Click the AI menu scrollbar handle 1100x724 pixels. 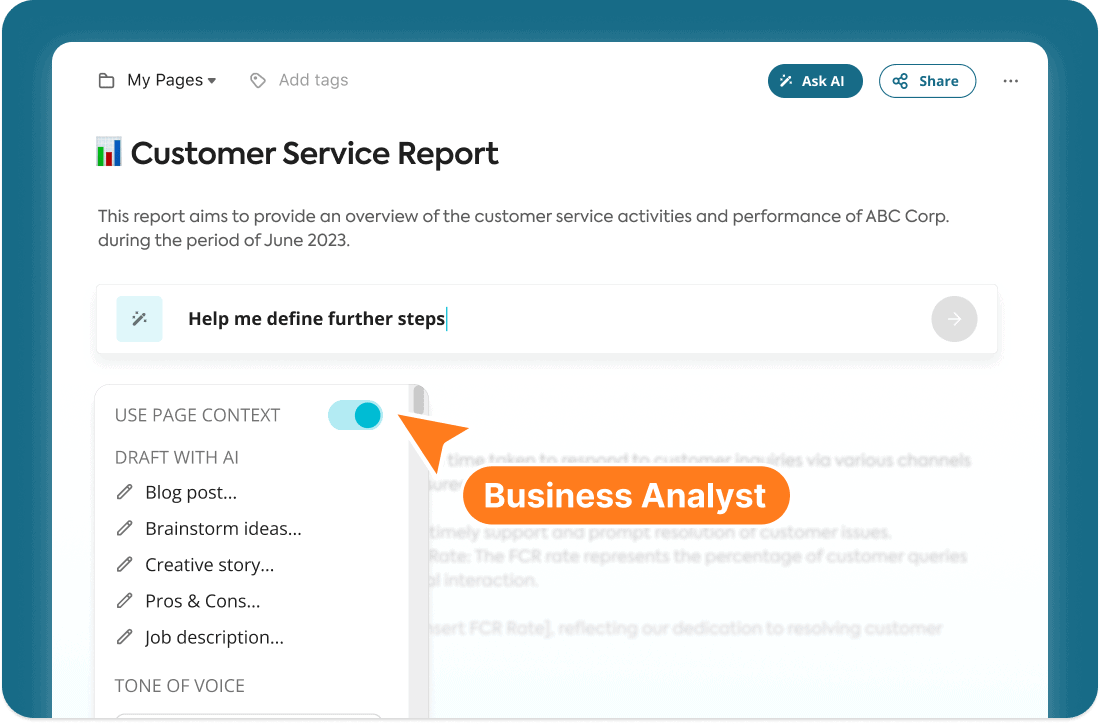[x=419, y=400]
